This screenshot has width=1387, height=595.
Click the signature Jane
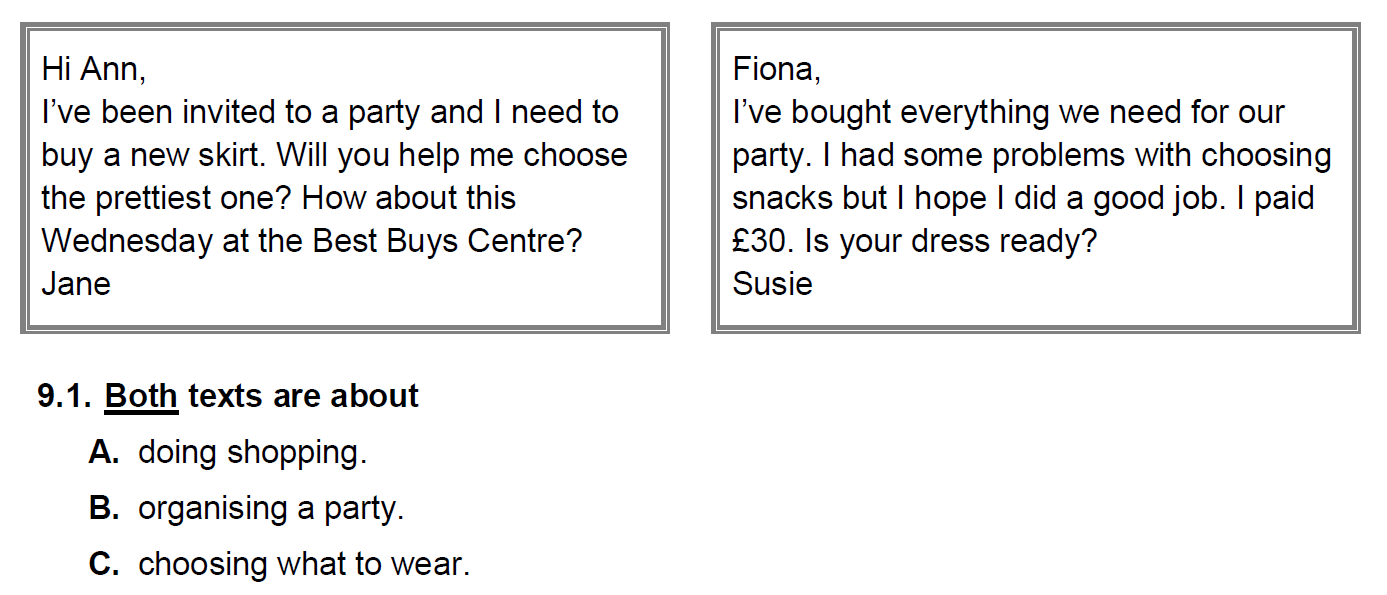(76, 284)
